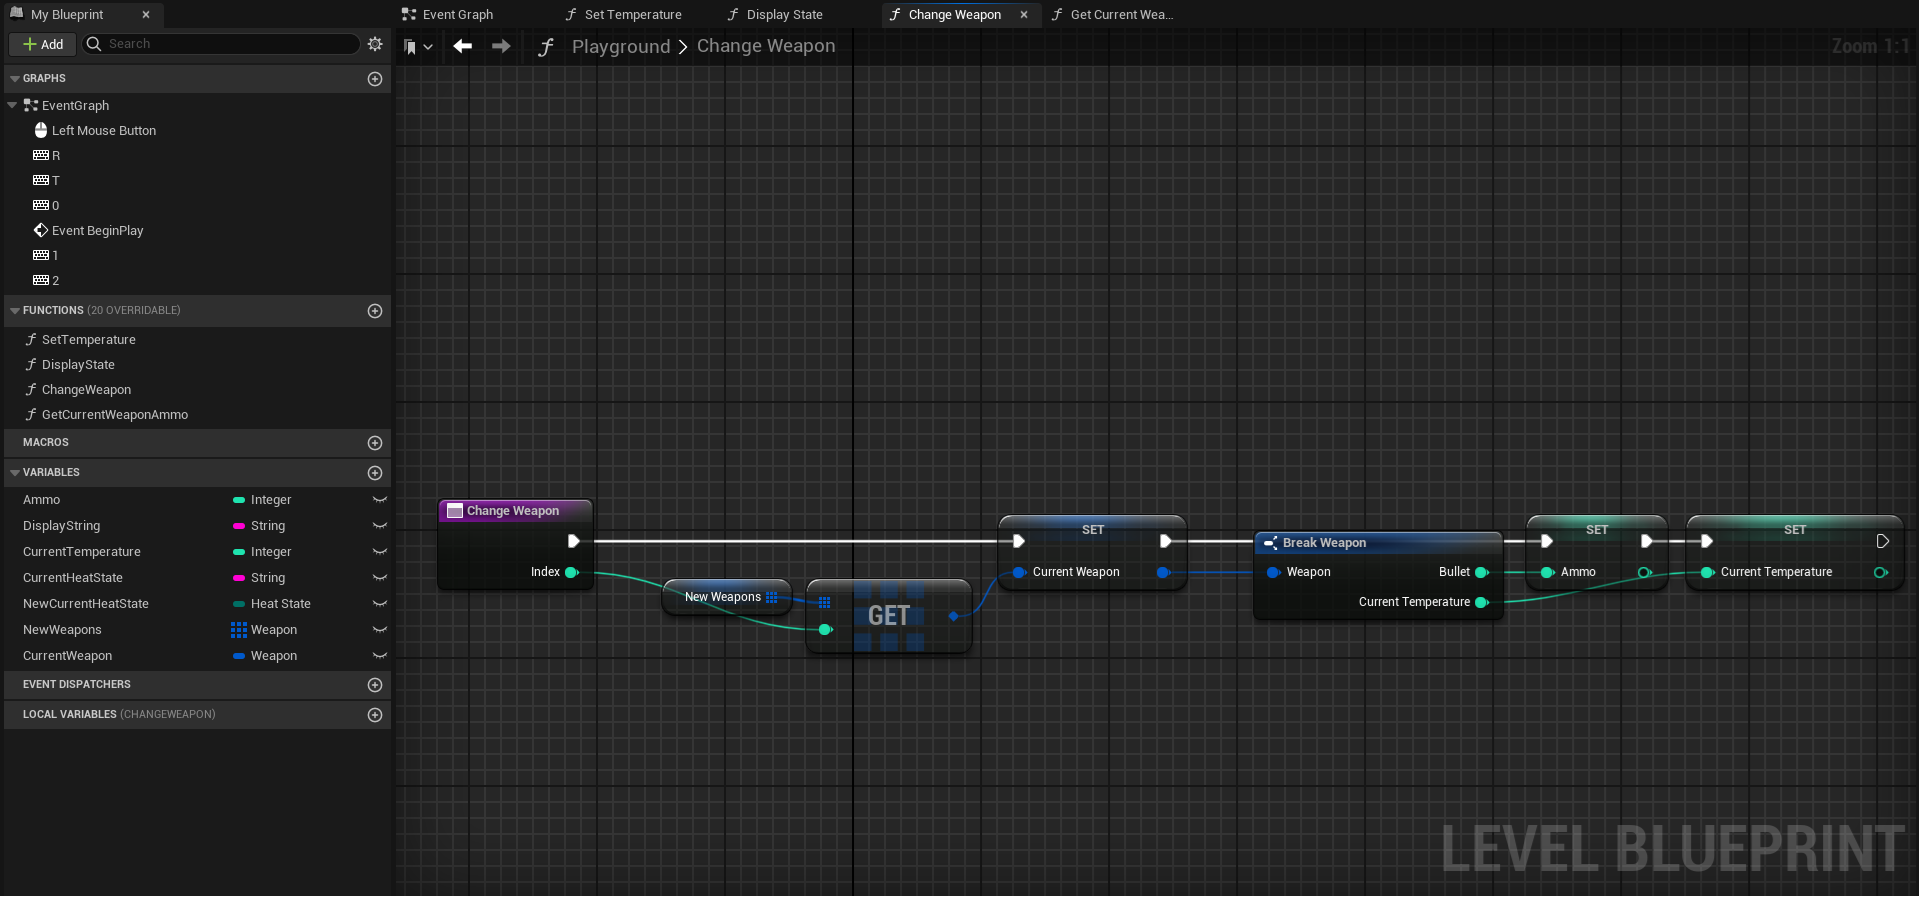Collapse the GRAPHS section
1919x899 pixels.
15,79
